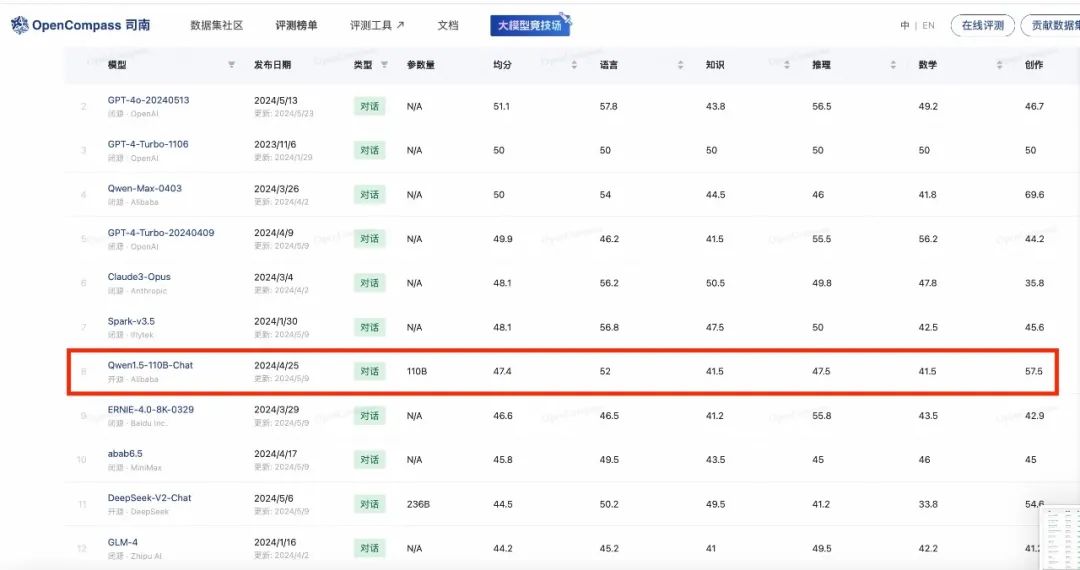Screen dimensions: 1080x570
Task: Click the 贡献数据集 button
Action: click(1052, 25)
